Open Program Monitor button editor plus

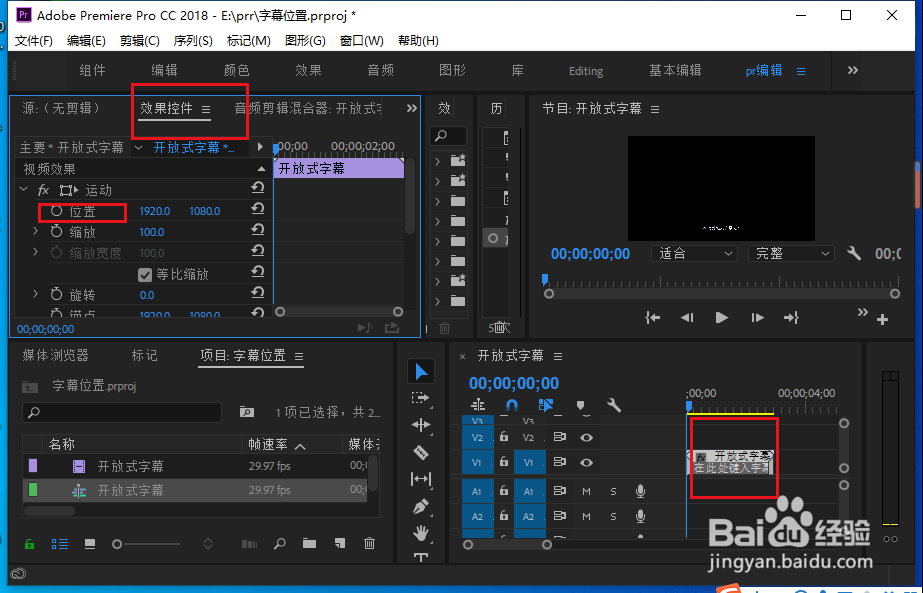(882, 320)
